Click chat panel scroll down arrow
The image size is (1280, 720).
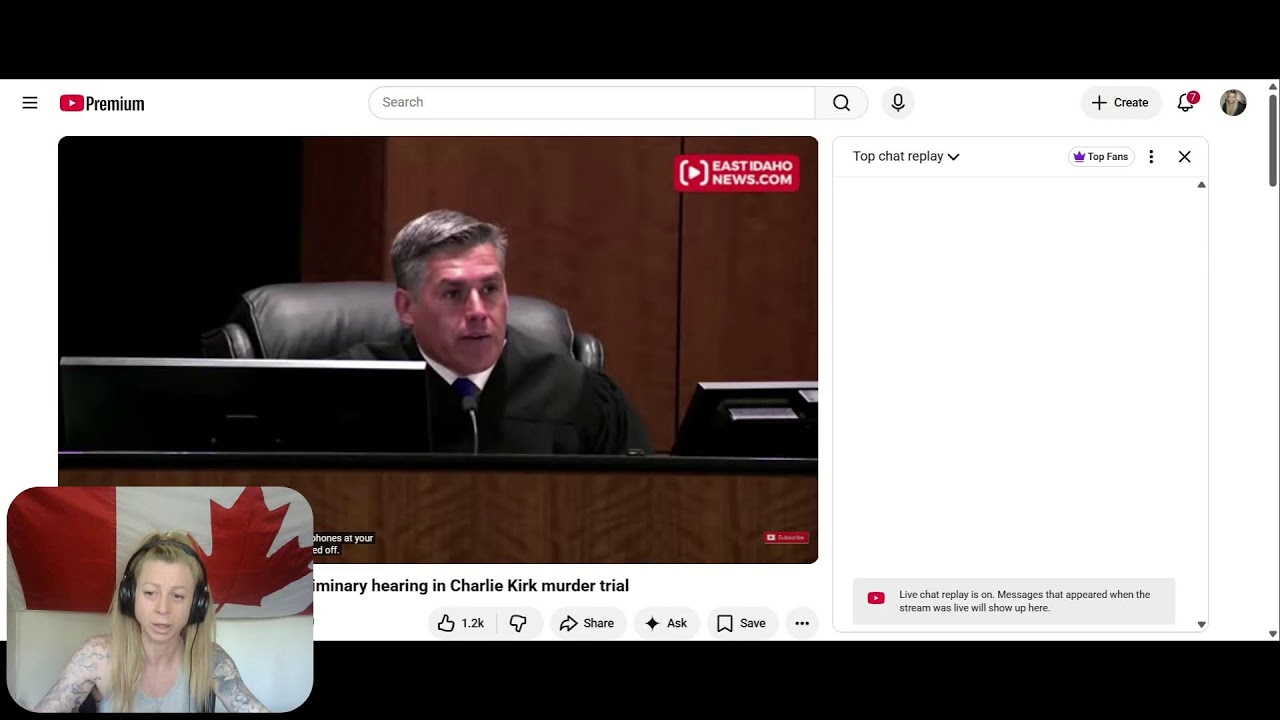point(1201,625)
